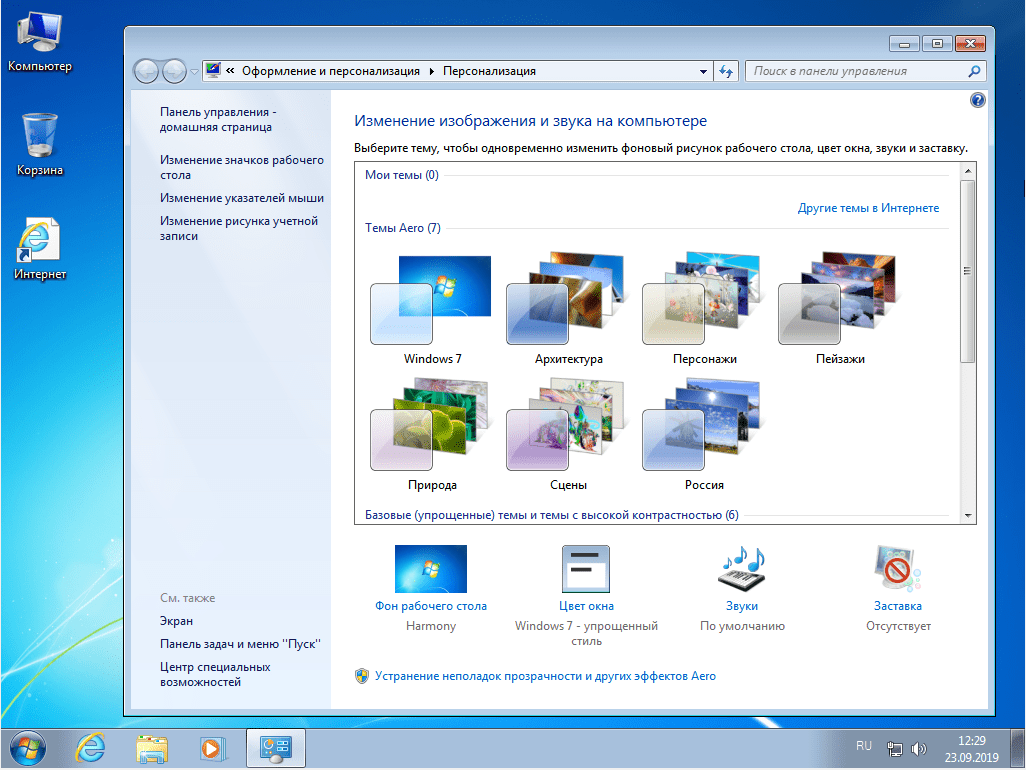Open Оформление и персонализация breadcrumb
Screen dimensions: 1026x770
click(330, 71)
